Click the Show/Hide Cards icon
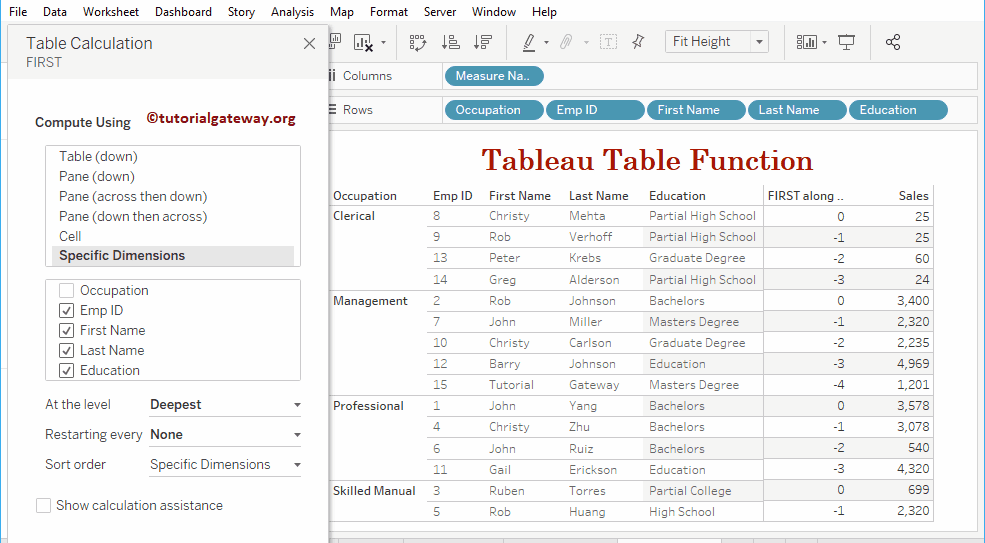Viewport: 985px width, 543px height. (x=807, y=42)
